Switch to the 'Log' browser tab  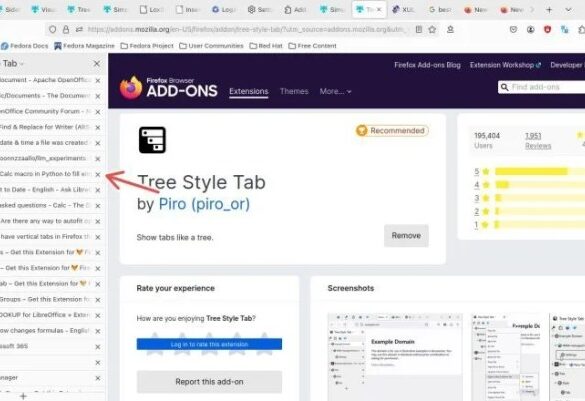point(224,10)
